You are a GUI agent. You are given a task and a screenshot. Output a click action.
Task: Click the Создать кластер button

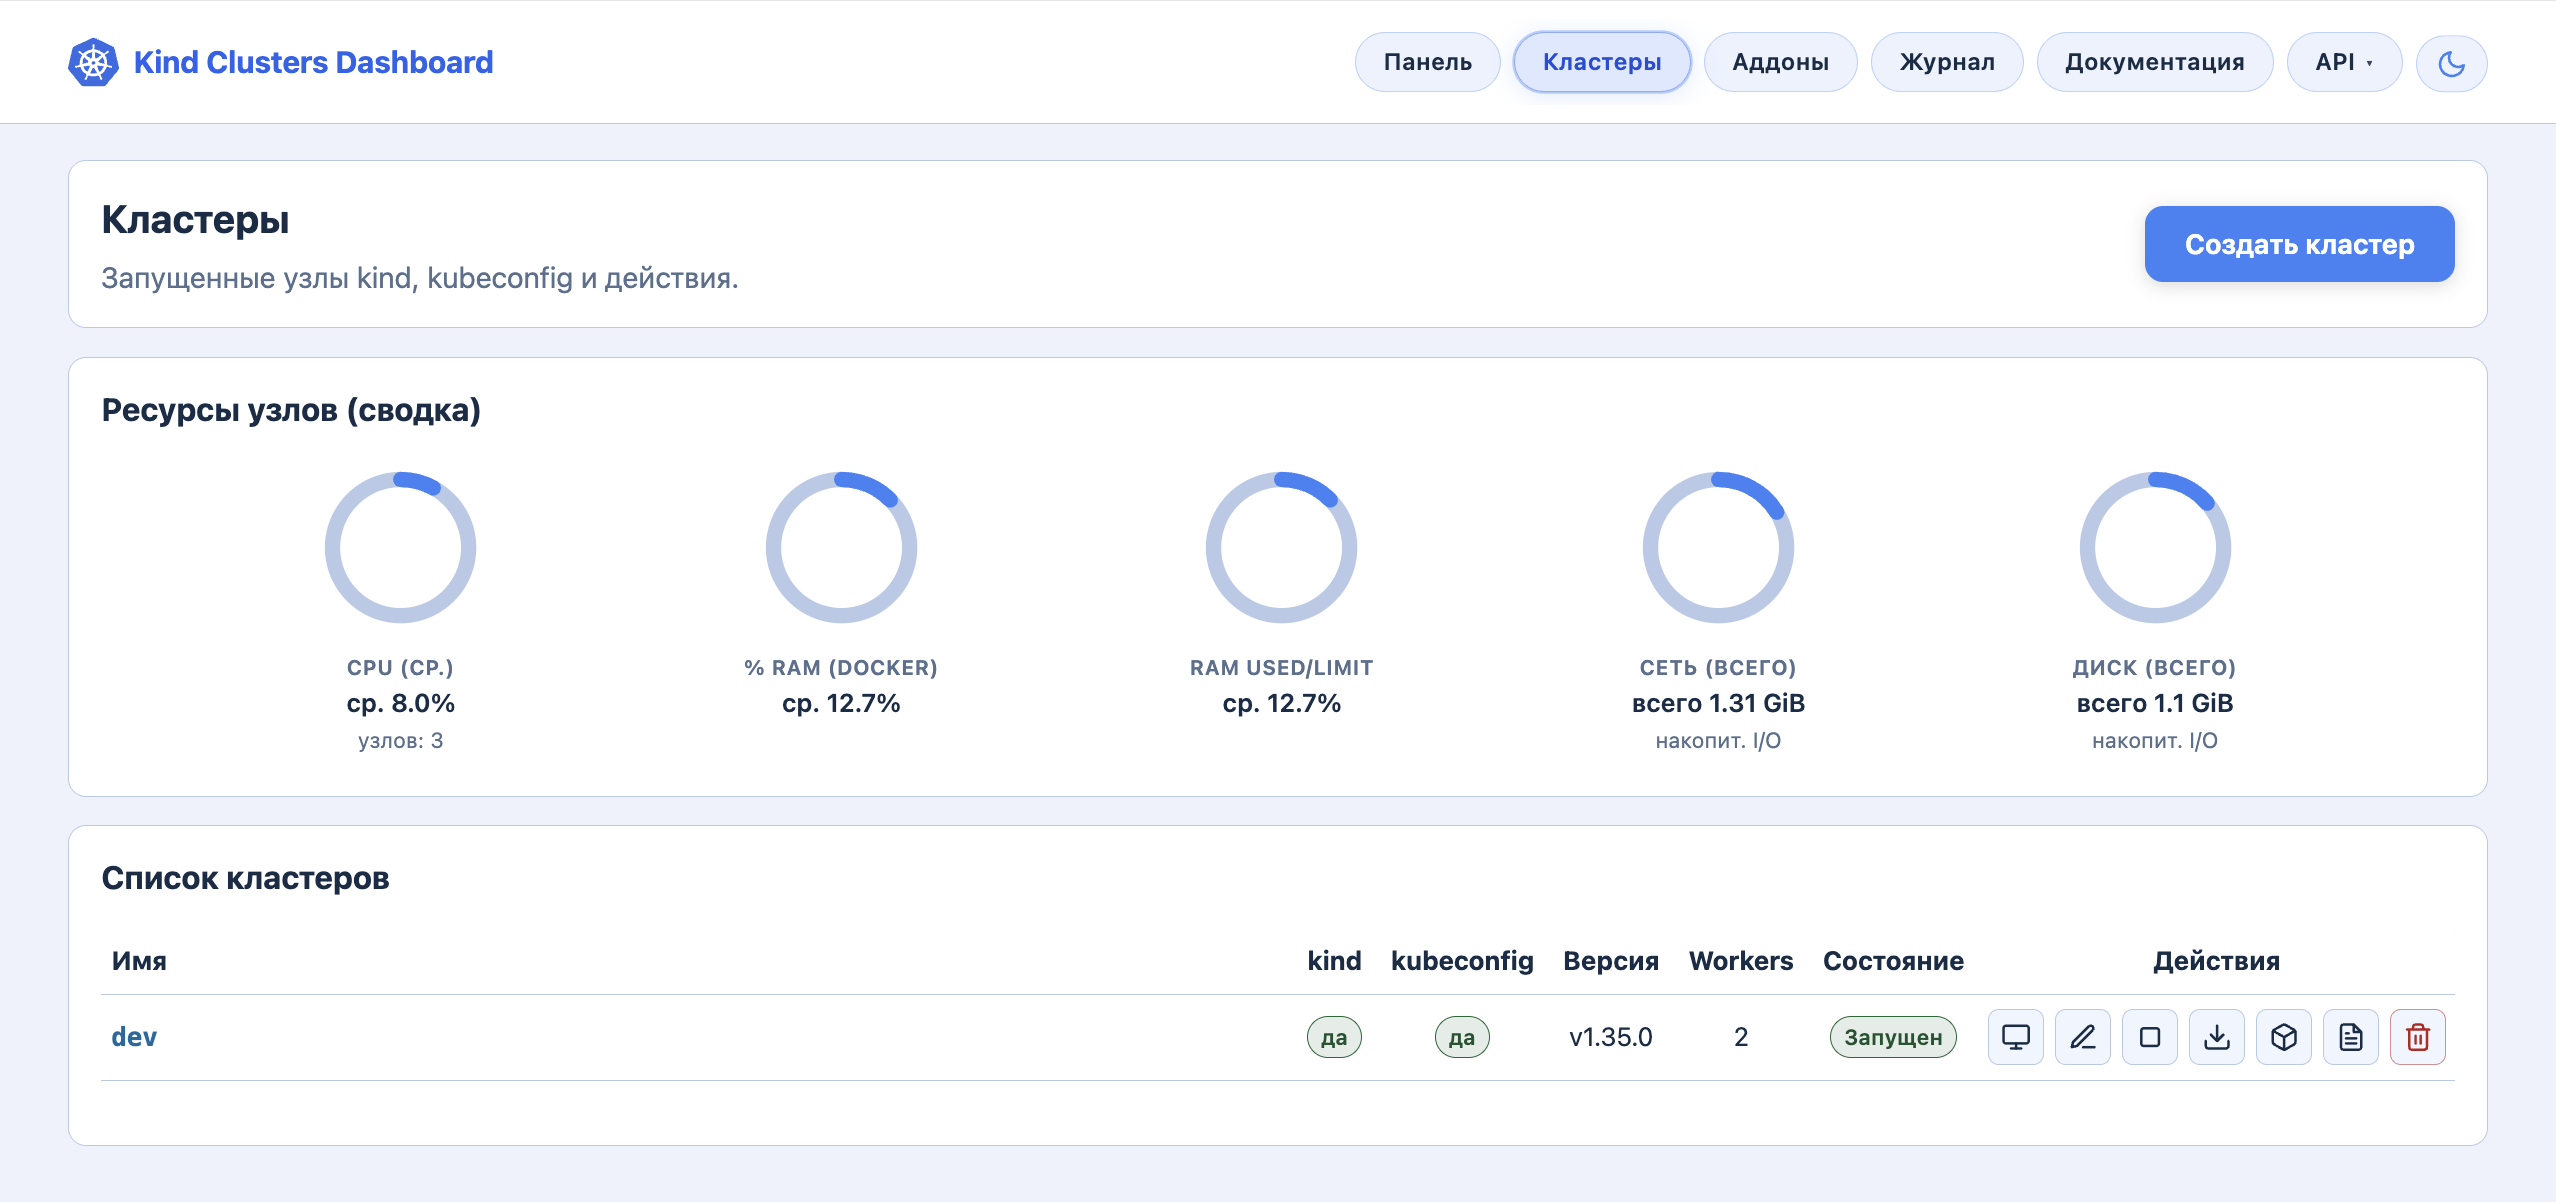[x=2299, y=244]
